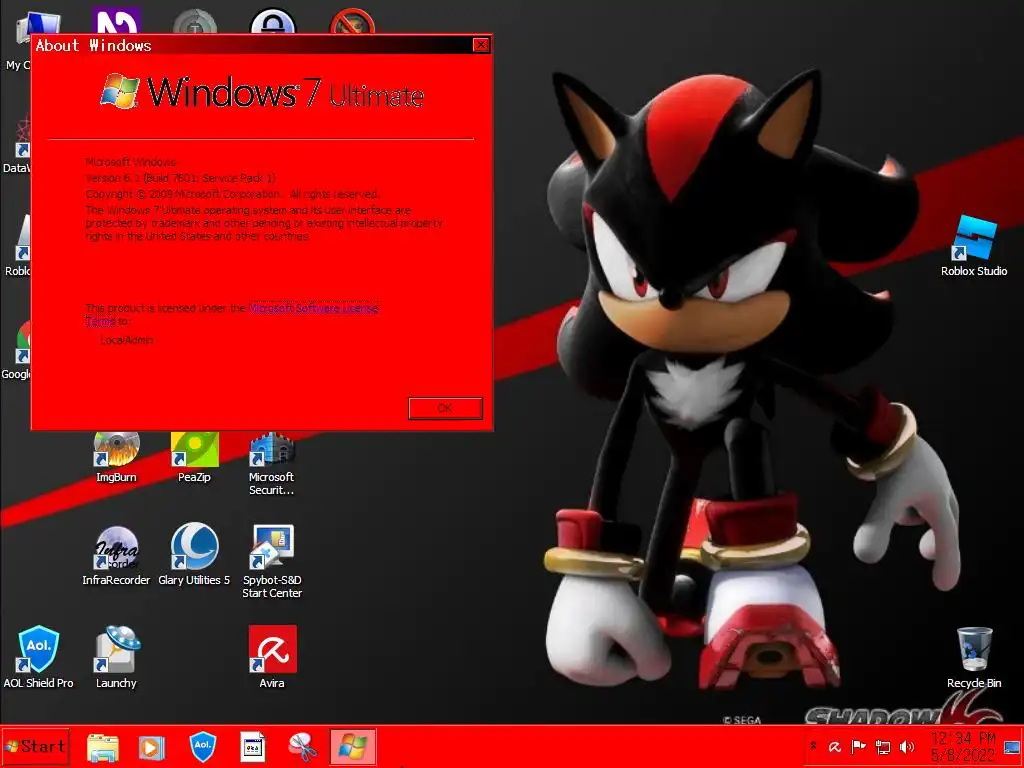1024x768 pixels.
Task: Open the network status tray icon
Action: pos(883,746)
